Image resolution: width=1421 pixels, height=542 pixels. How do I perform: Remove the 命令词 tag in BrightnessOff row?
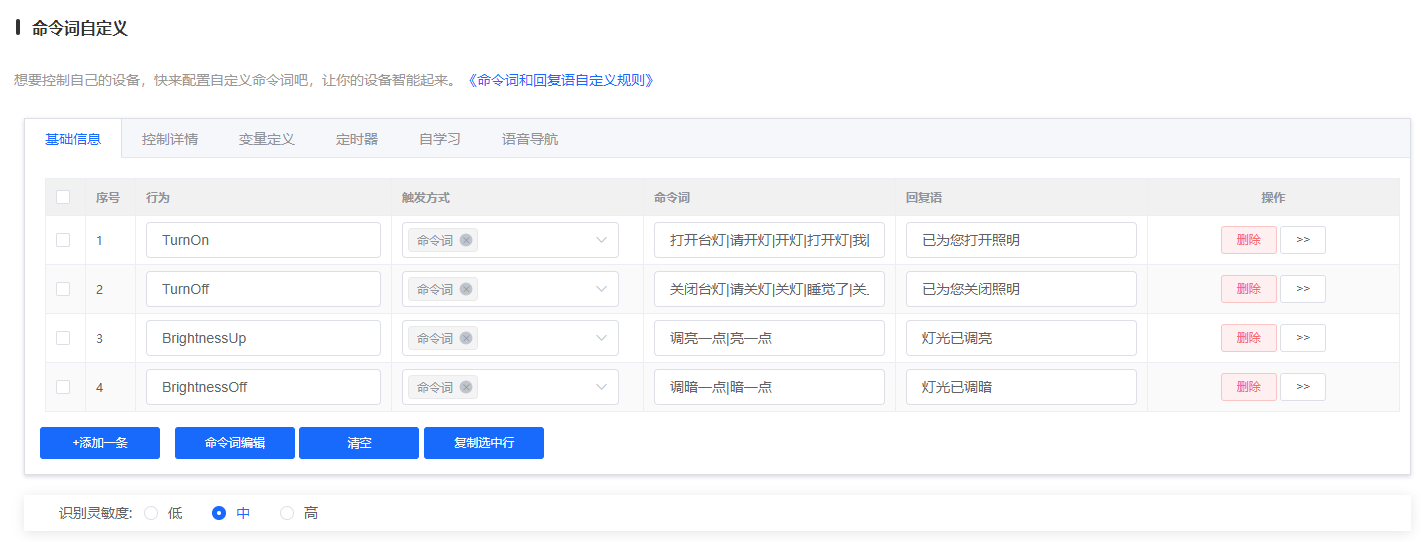click(466, 387)
